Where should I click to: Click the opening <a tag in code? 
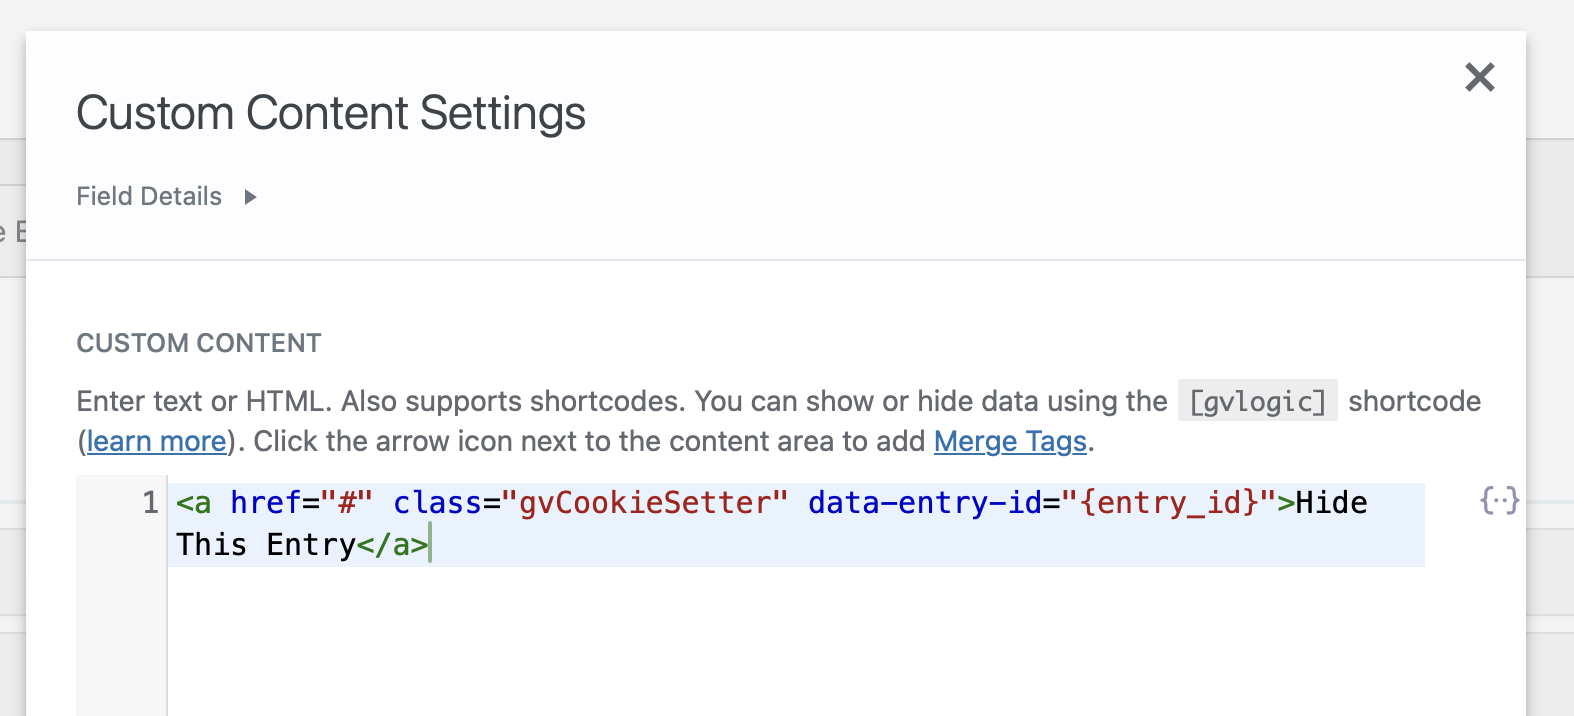click(194, 502)
